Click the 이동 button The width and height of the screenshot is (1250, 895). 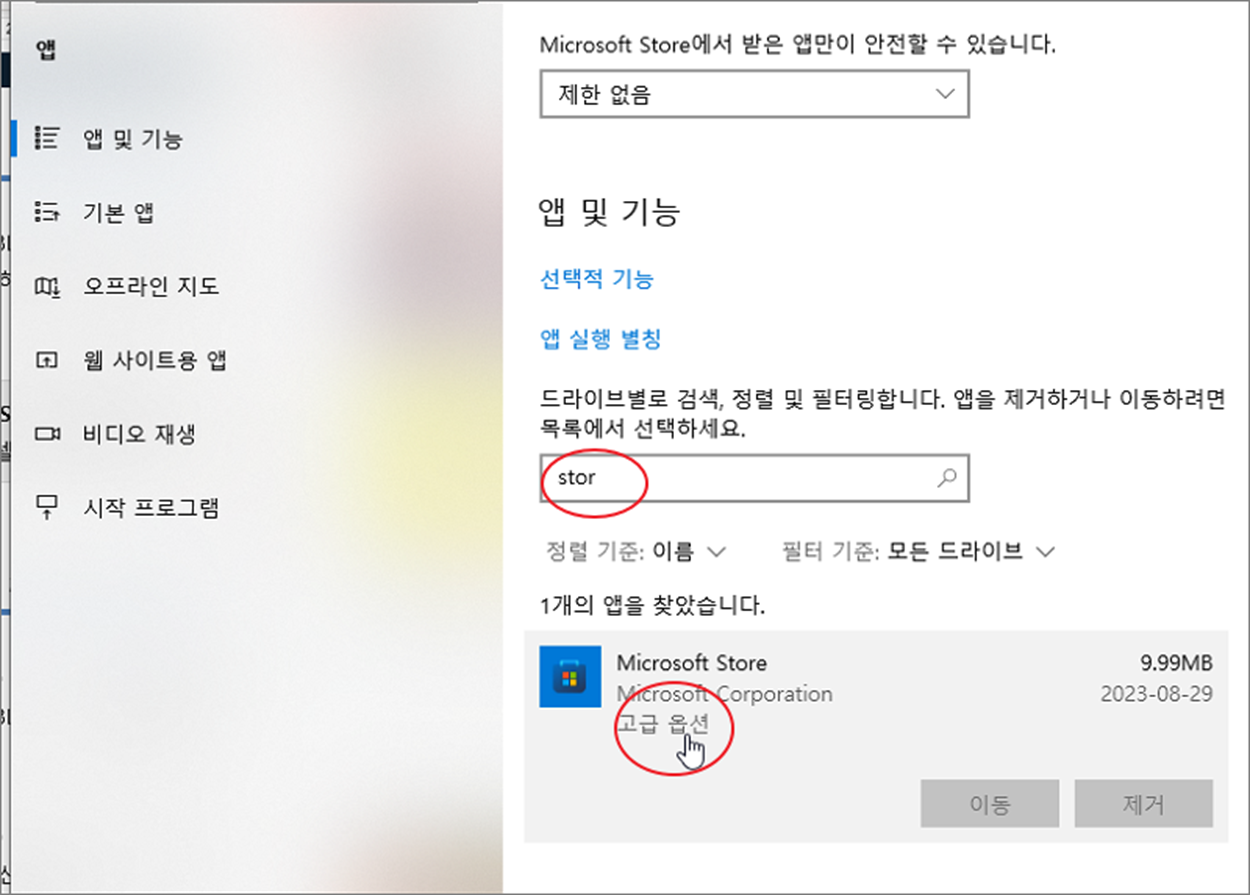click(990, 803)
